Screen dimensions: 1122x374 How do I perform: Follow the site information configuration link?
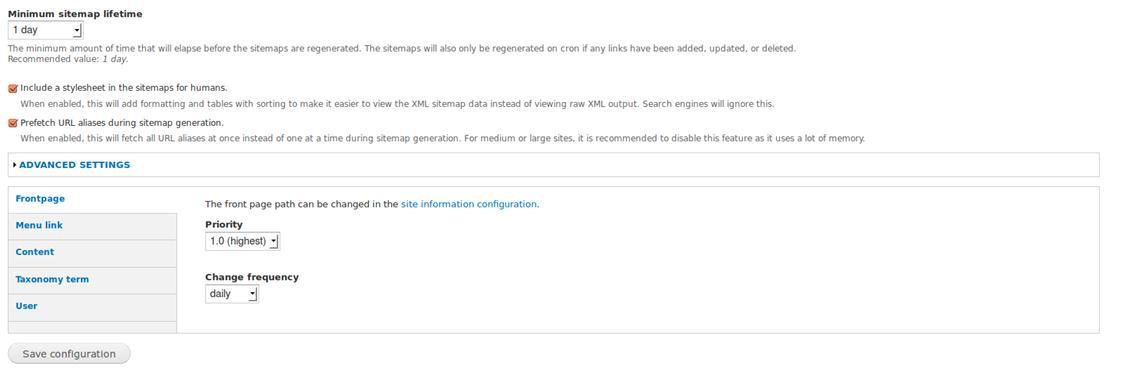pos(468,204)
